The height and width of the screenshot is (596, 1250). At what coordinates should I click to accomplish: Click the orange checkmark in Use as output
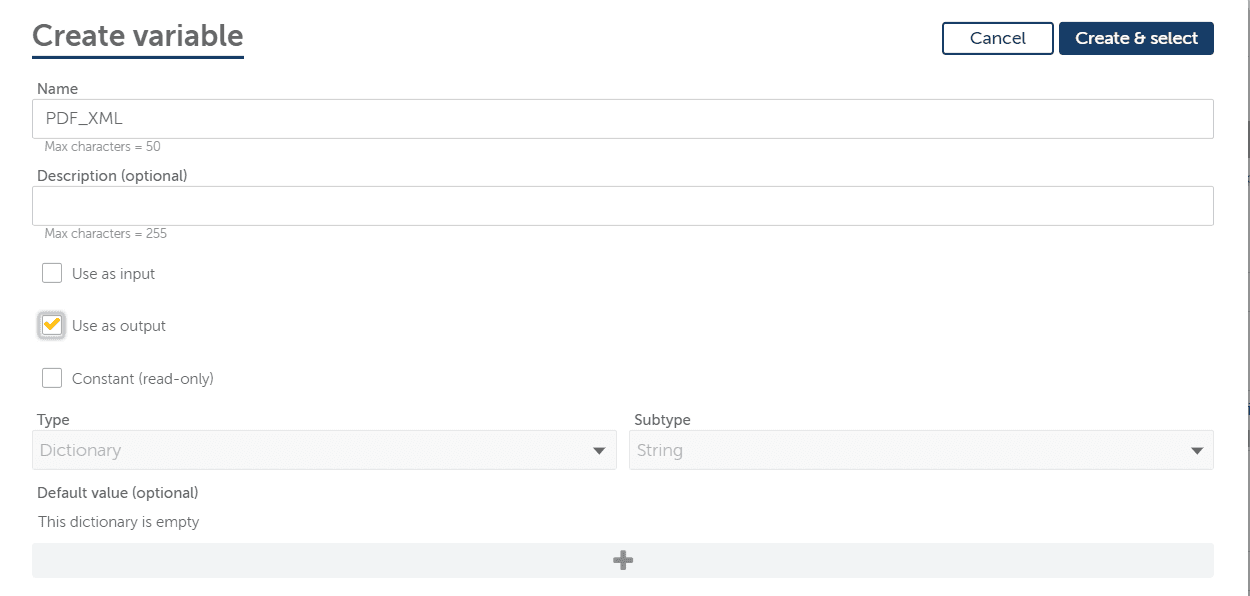(x=51, y=325)
